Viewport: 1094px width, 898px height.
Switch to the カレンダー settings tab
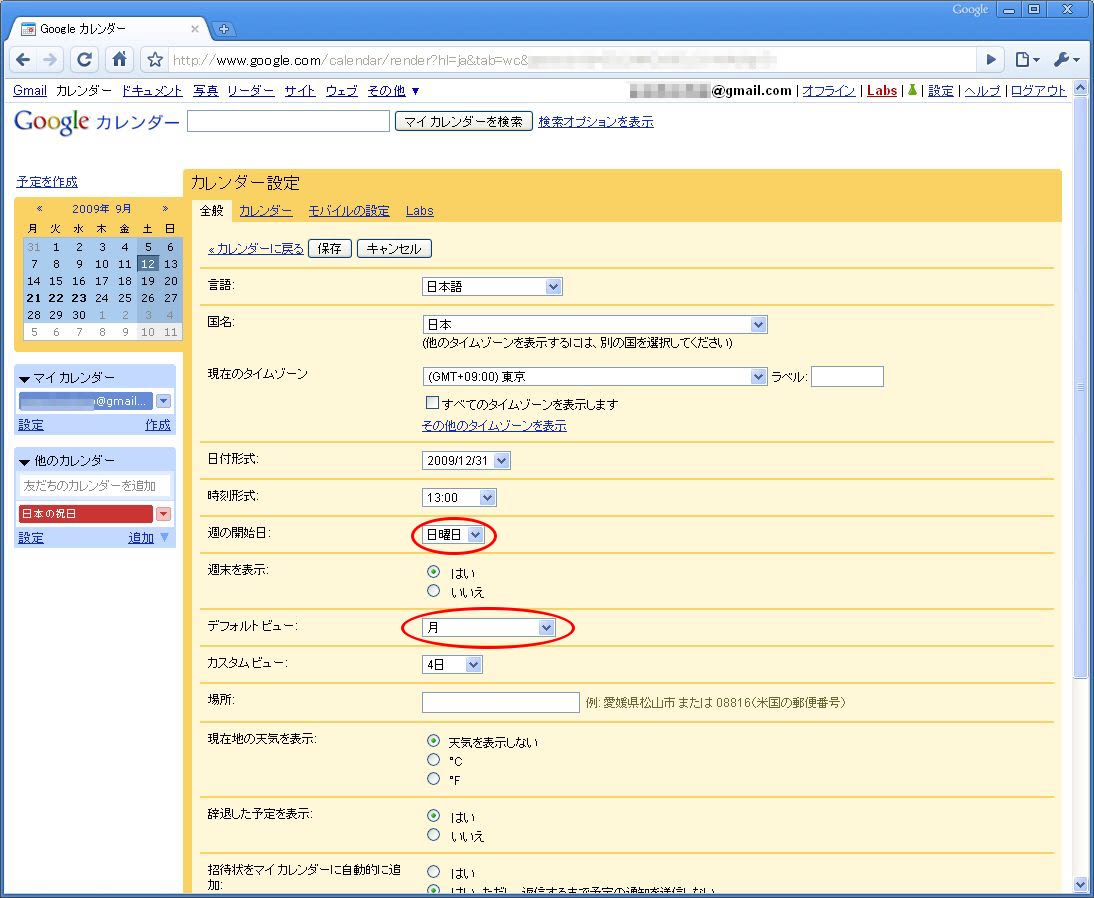265,211
